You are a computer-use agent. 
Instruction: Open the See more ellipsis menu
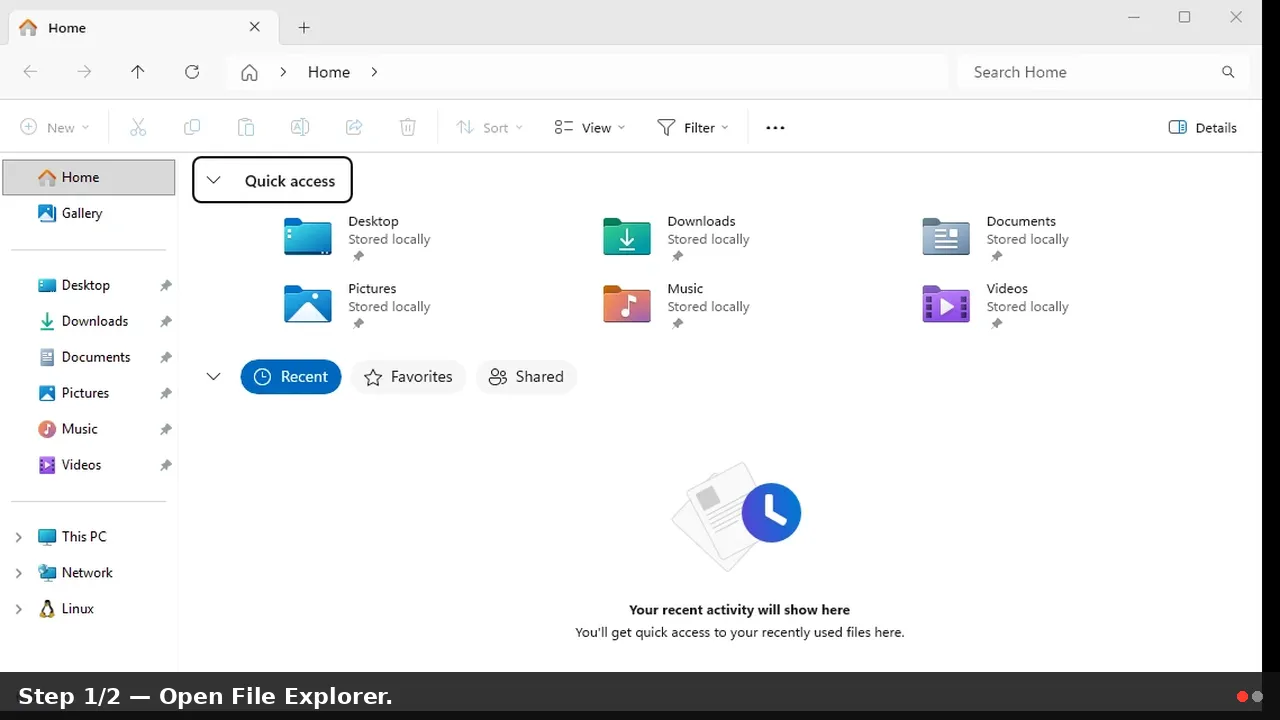click(775, 128)
